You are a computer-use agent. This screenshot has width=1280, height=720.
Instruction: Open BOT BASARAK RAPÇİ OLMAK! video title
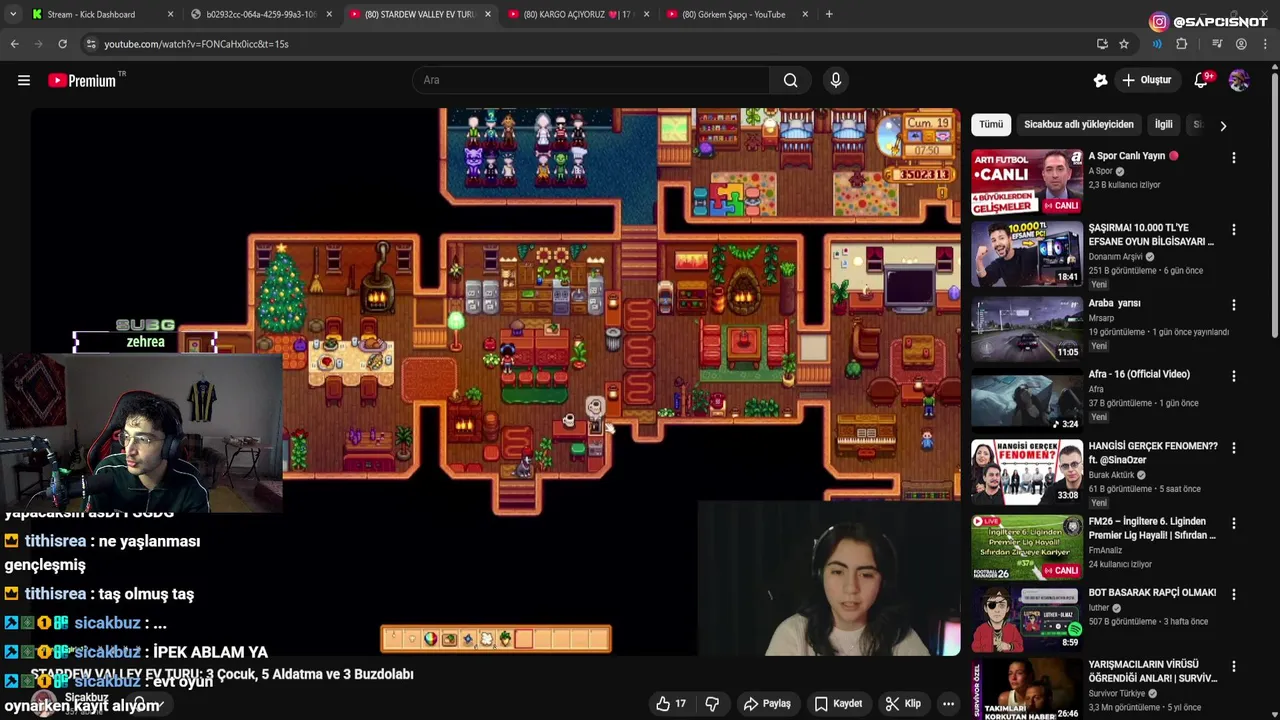click(x=1152, y=592)
